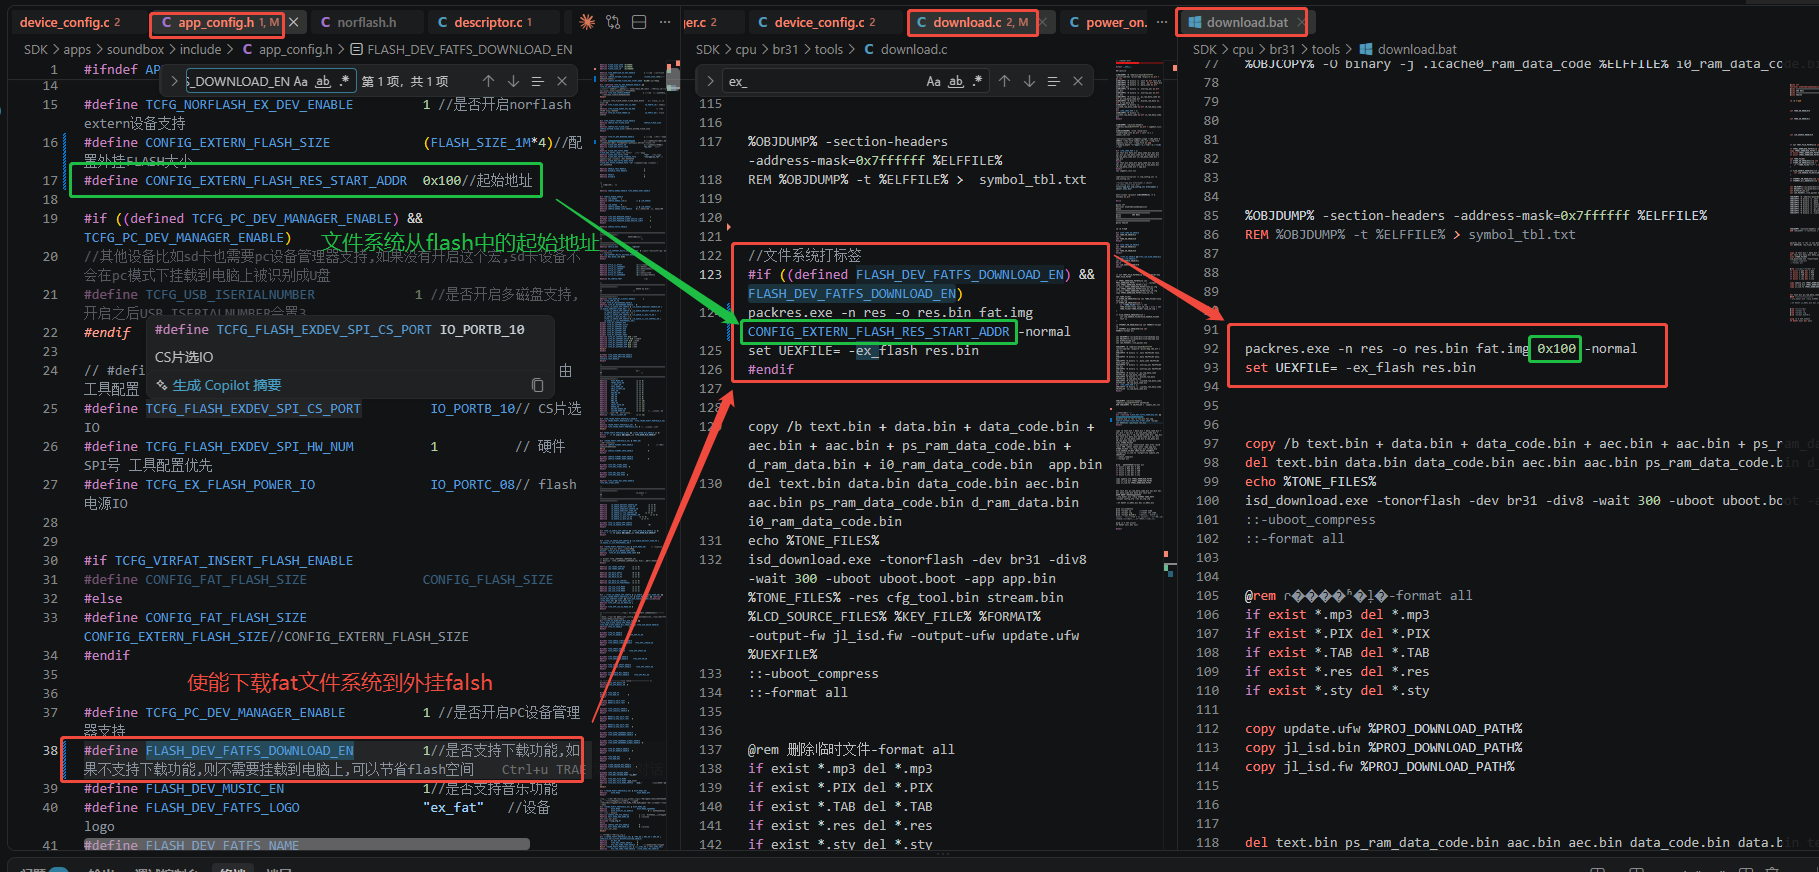
Task: Click the orange Copilot sparkle icon
Action: pos(587,22)
